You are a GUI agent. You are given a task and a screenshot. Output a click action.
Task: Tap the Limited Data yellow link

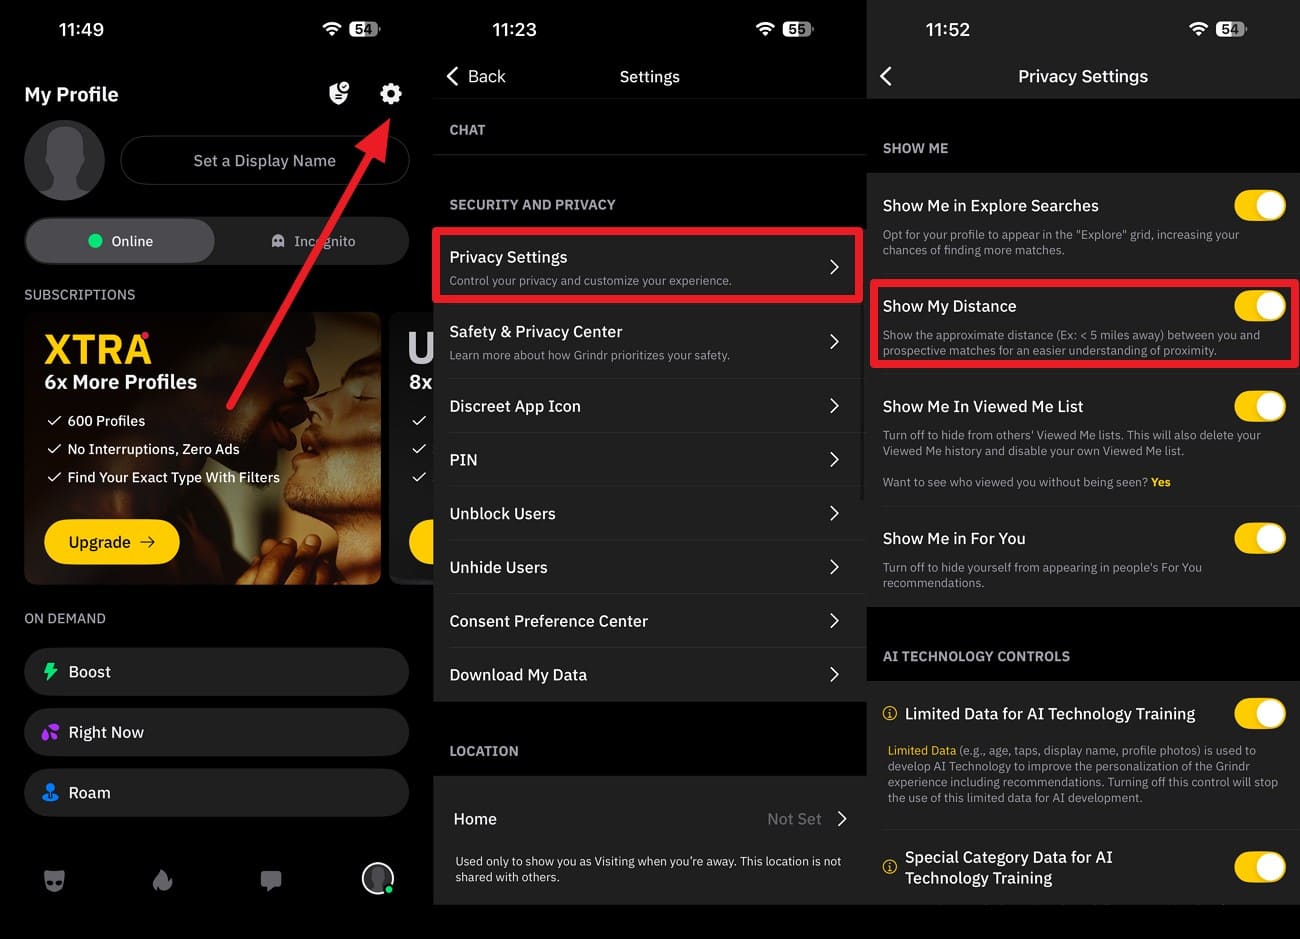[921, 750]
